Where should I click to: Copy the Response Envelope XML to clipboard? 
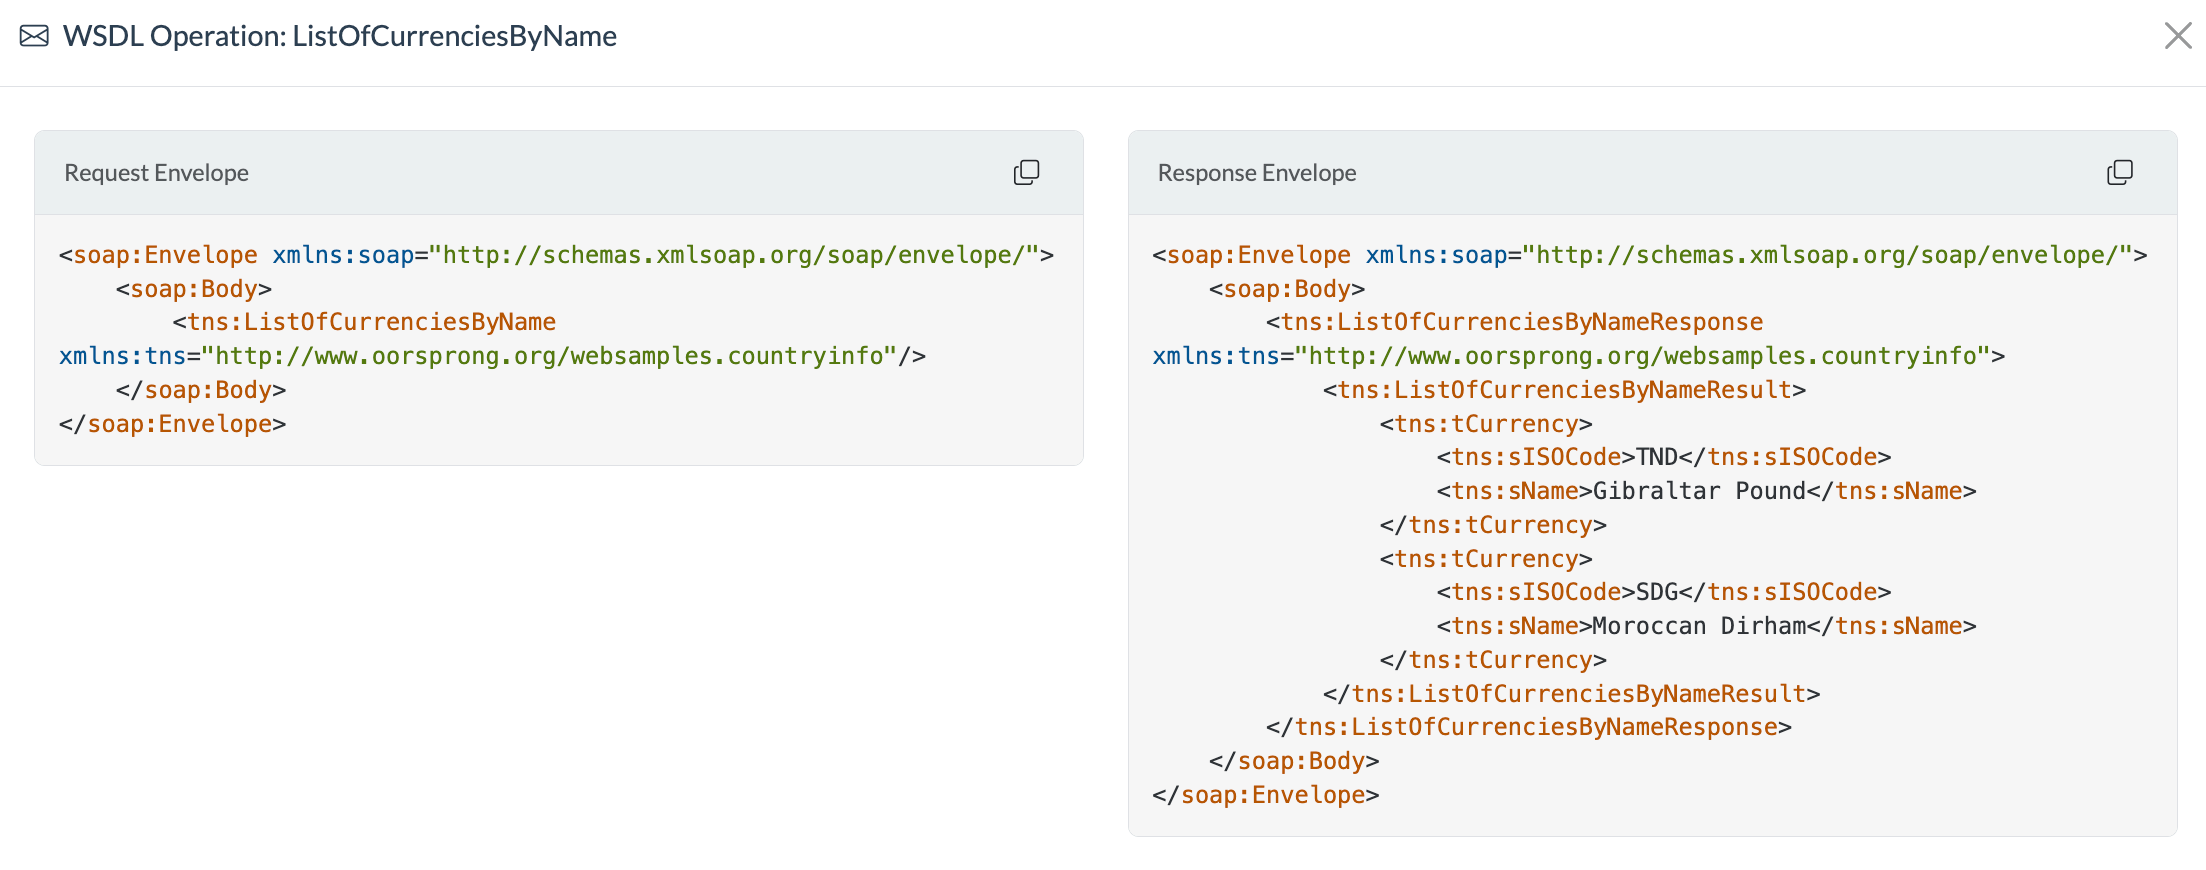click(2119, 173)
